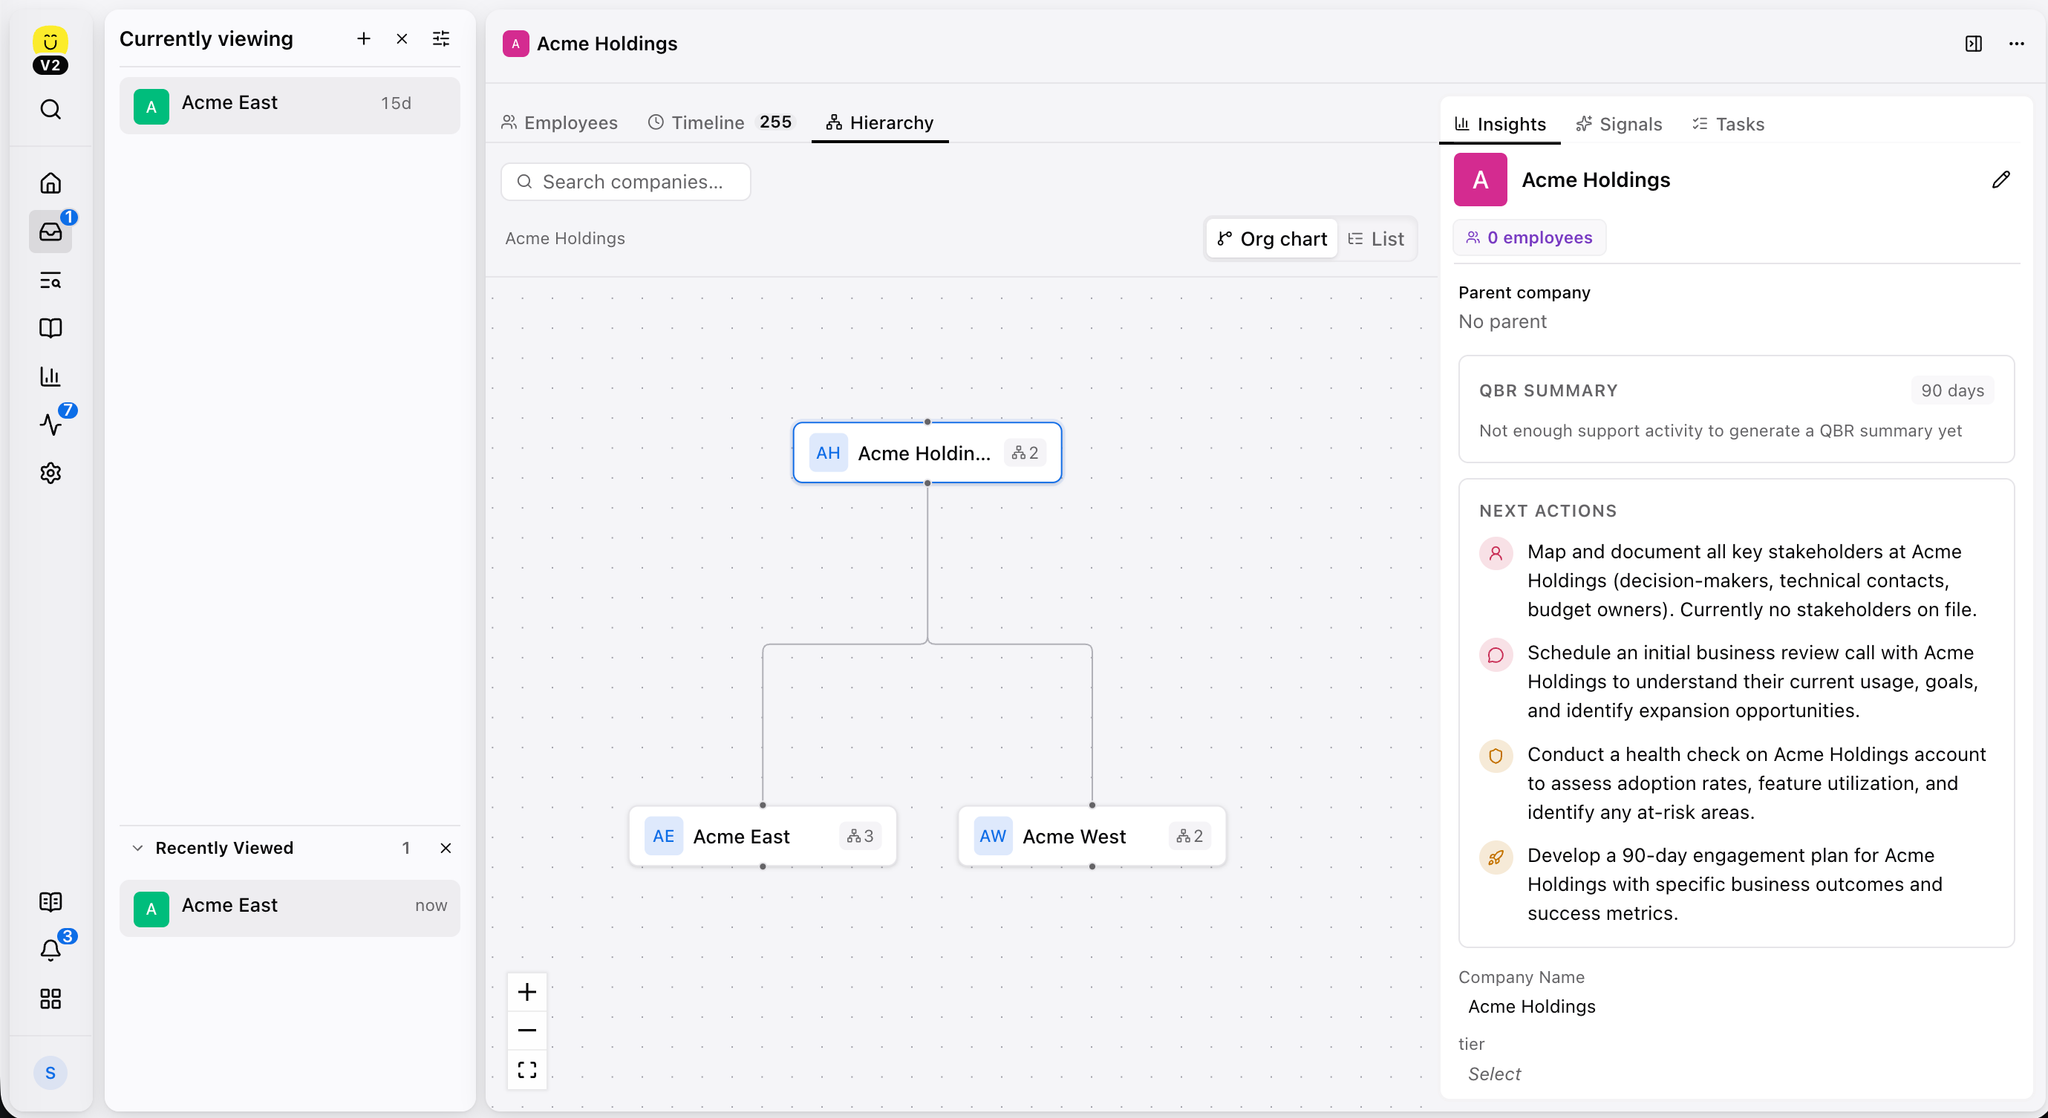Viewport: 2048px width, 1118px height.
Task: Switch to Org chart view
Action: tap(1272, 239)
